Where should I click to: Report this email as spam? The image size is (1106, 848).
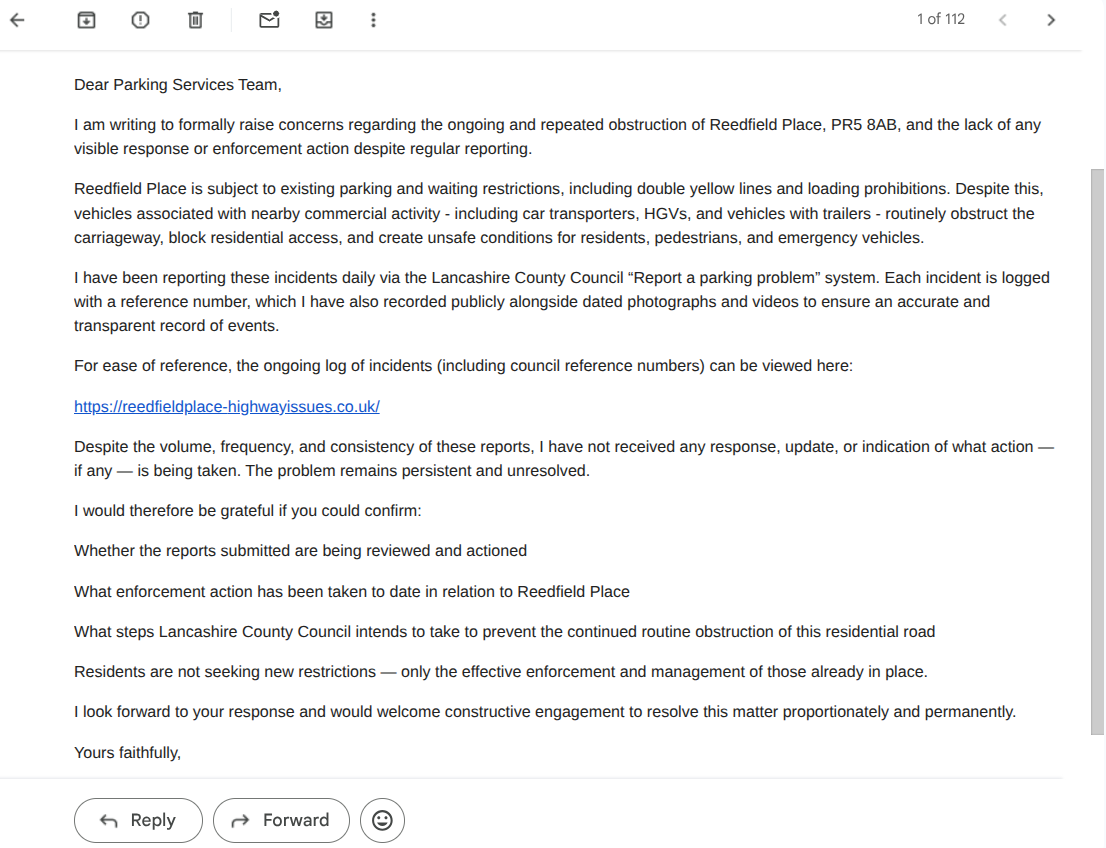tap(140, 20)
